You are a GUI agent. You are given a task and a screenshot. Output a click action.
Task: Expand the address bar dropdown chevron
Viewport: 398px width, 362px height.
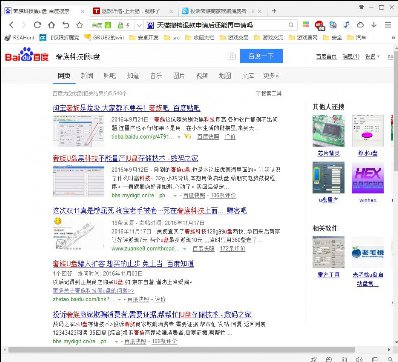coord(140,25)
